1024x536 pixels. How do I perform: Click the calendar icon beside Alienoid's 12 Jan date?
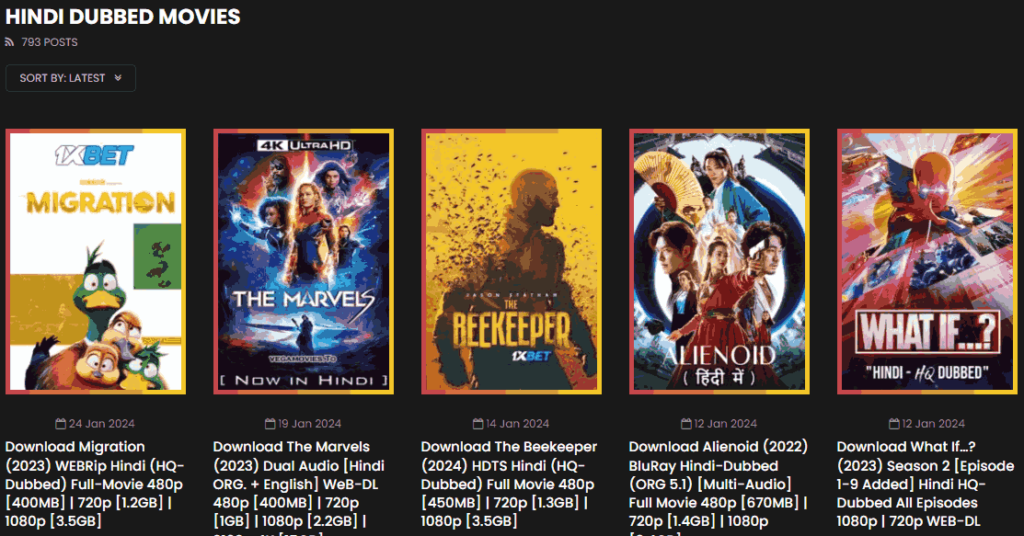click(x=686, y=424)
